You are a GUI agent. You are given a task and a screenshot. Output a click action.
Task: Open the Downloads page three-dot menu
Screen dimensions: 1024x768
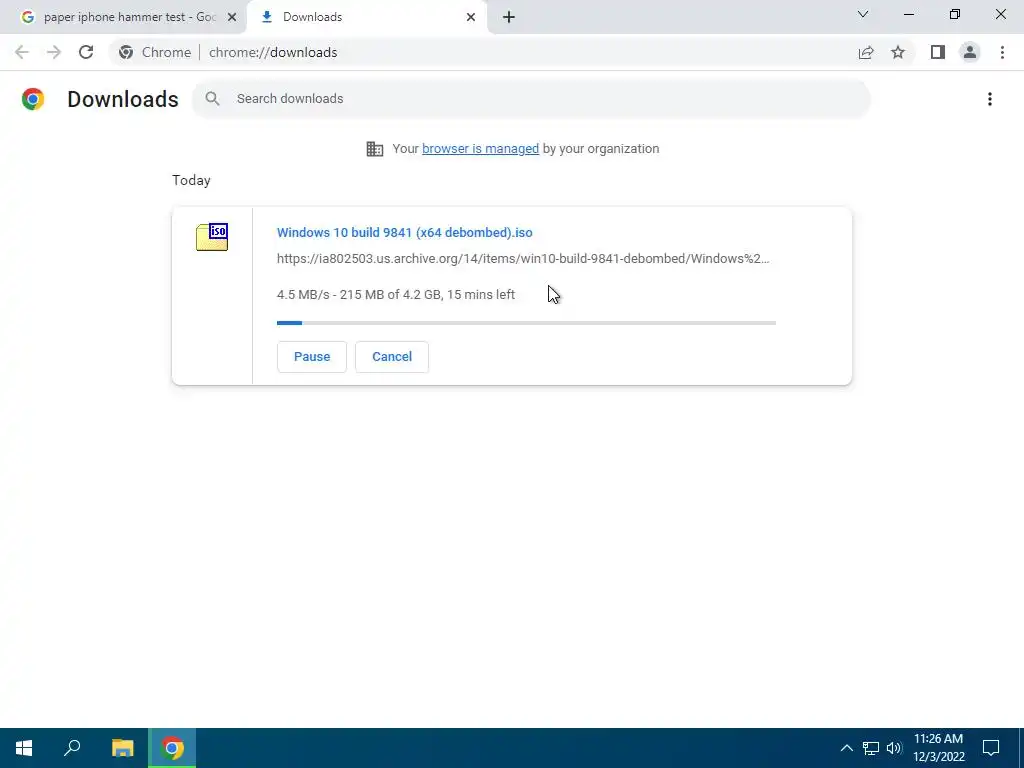click(x=990, y=99)
